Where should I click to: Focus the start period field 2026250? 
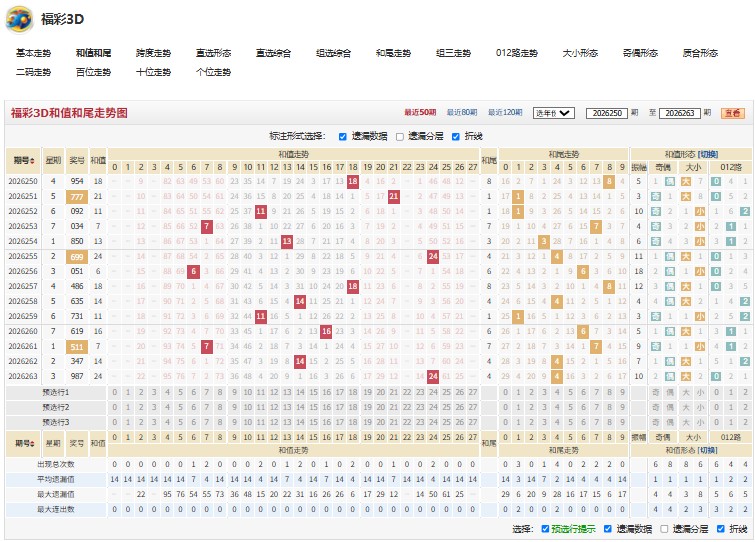tap(607, 113)
